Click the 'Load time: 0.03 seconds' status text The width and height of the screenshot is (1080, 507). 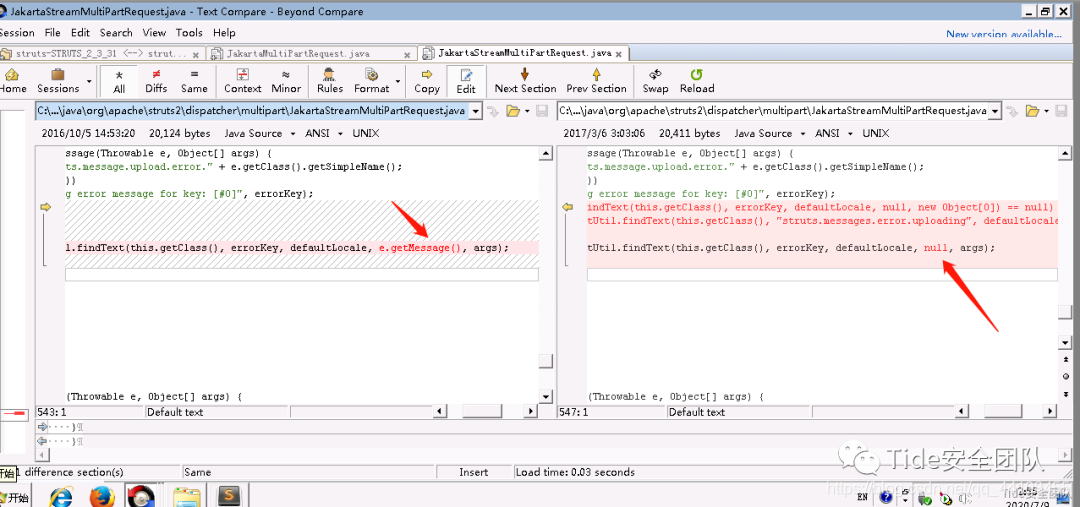[x=575, y=472]
